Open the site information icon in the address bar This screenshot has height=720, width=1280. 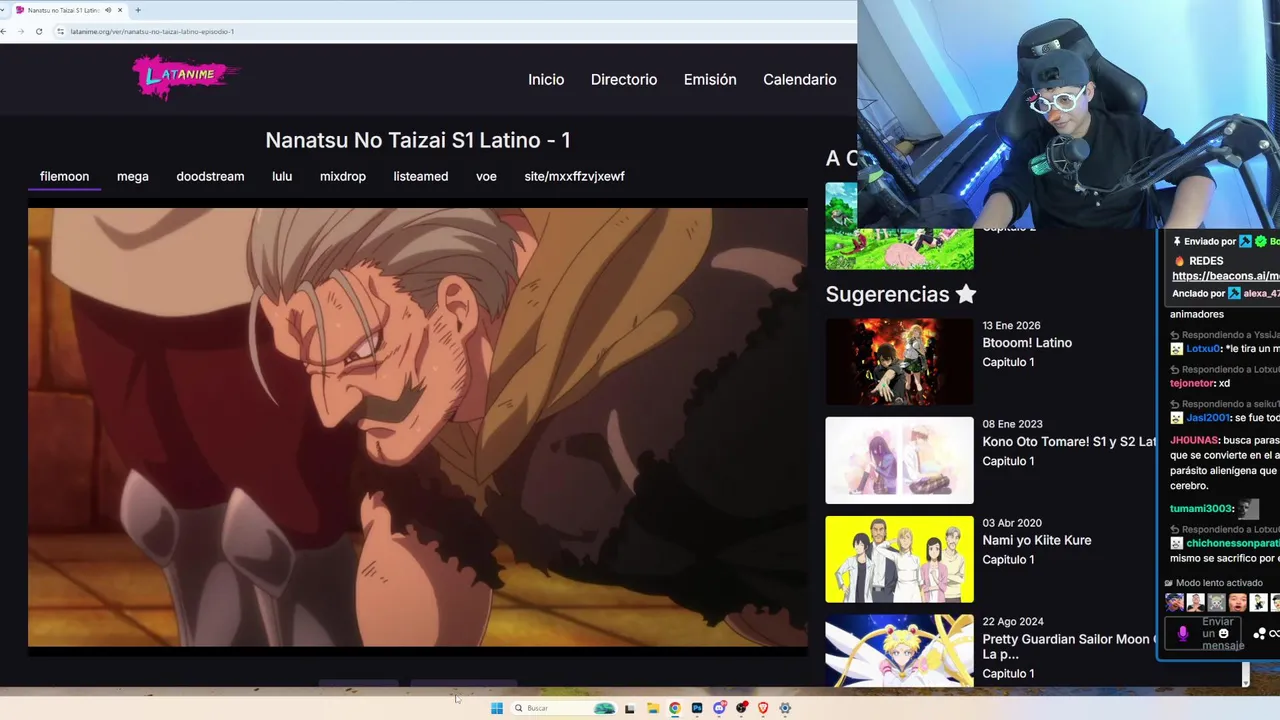coord(61,31)
